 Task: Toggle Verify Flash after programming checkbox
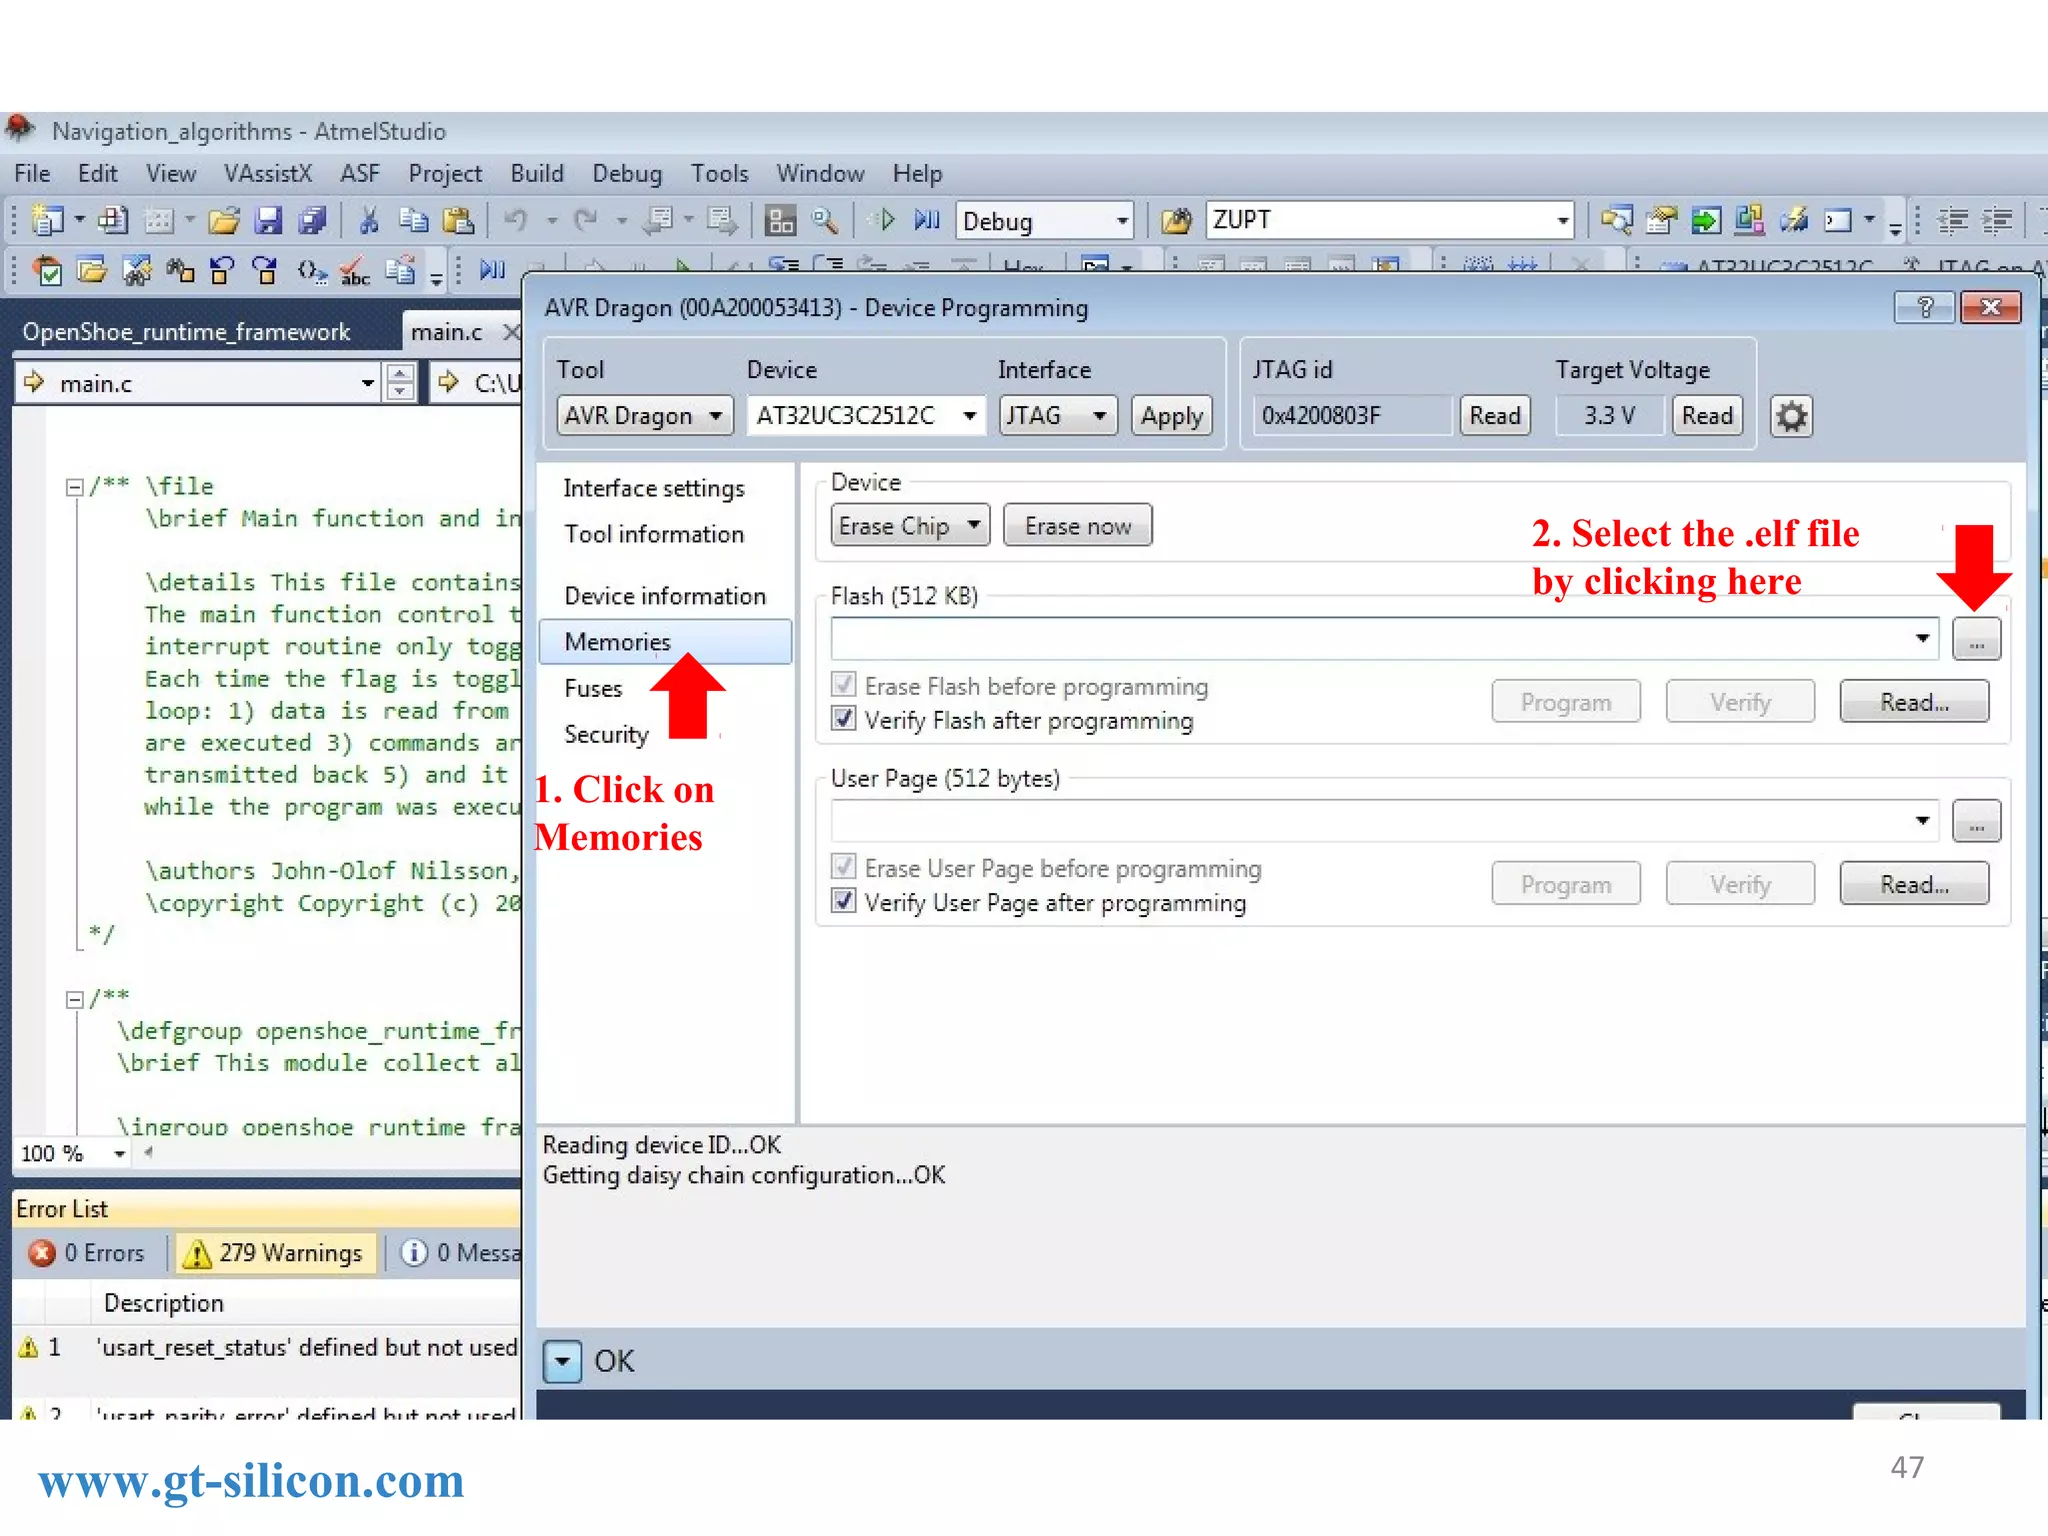tap(844, 720)
